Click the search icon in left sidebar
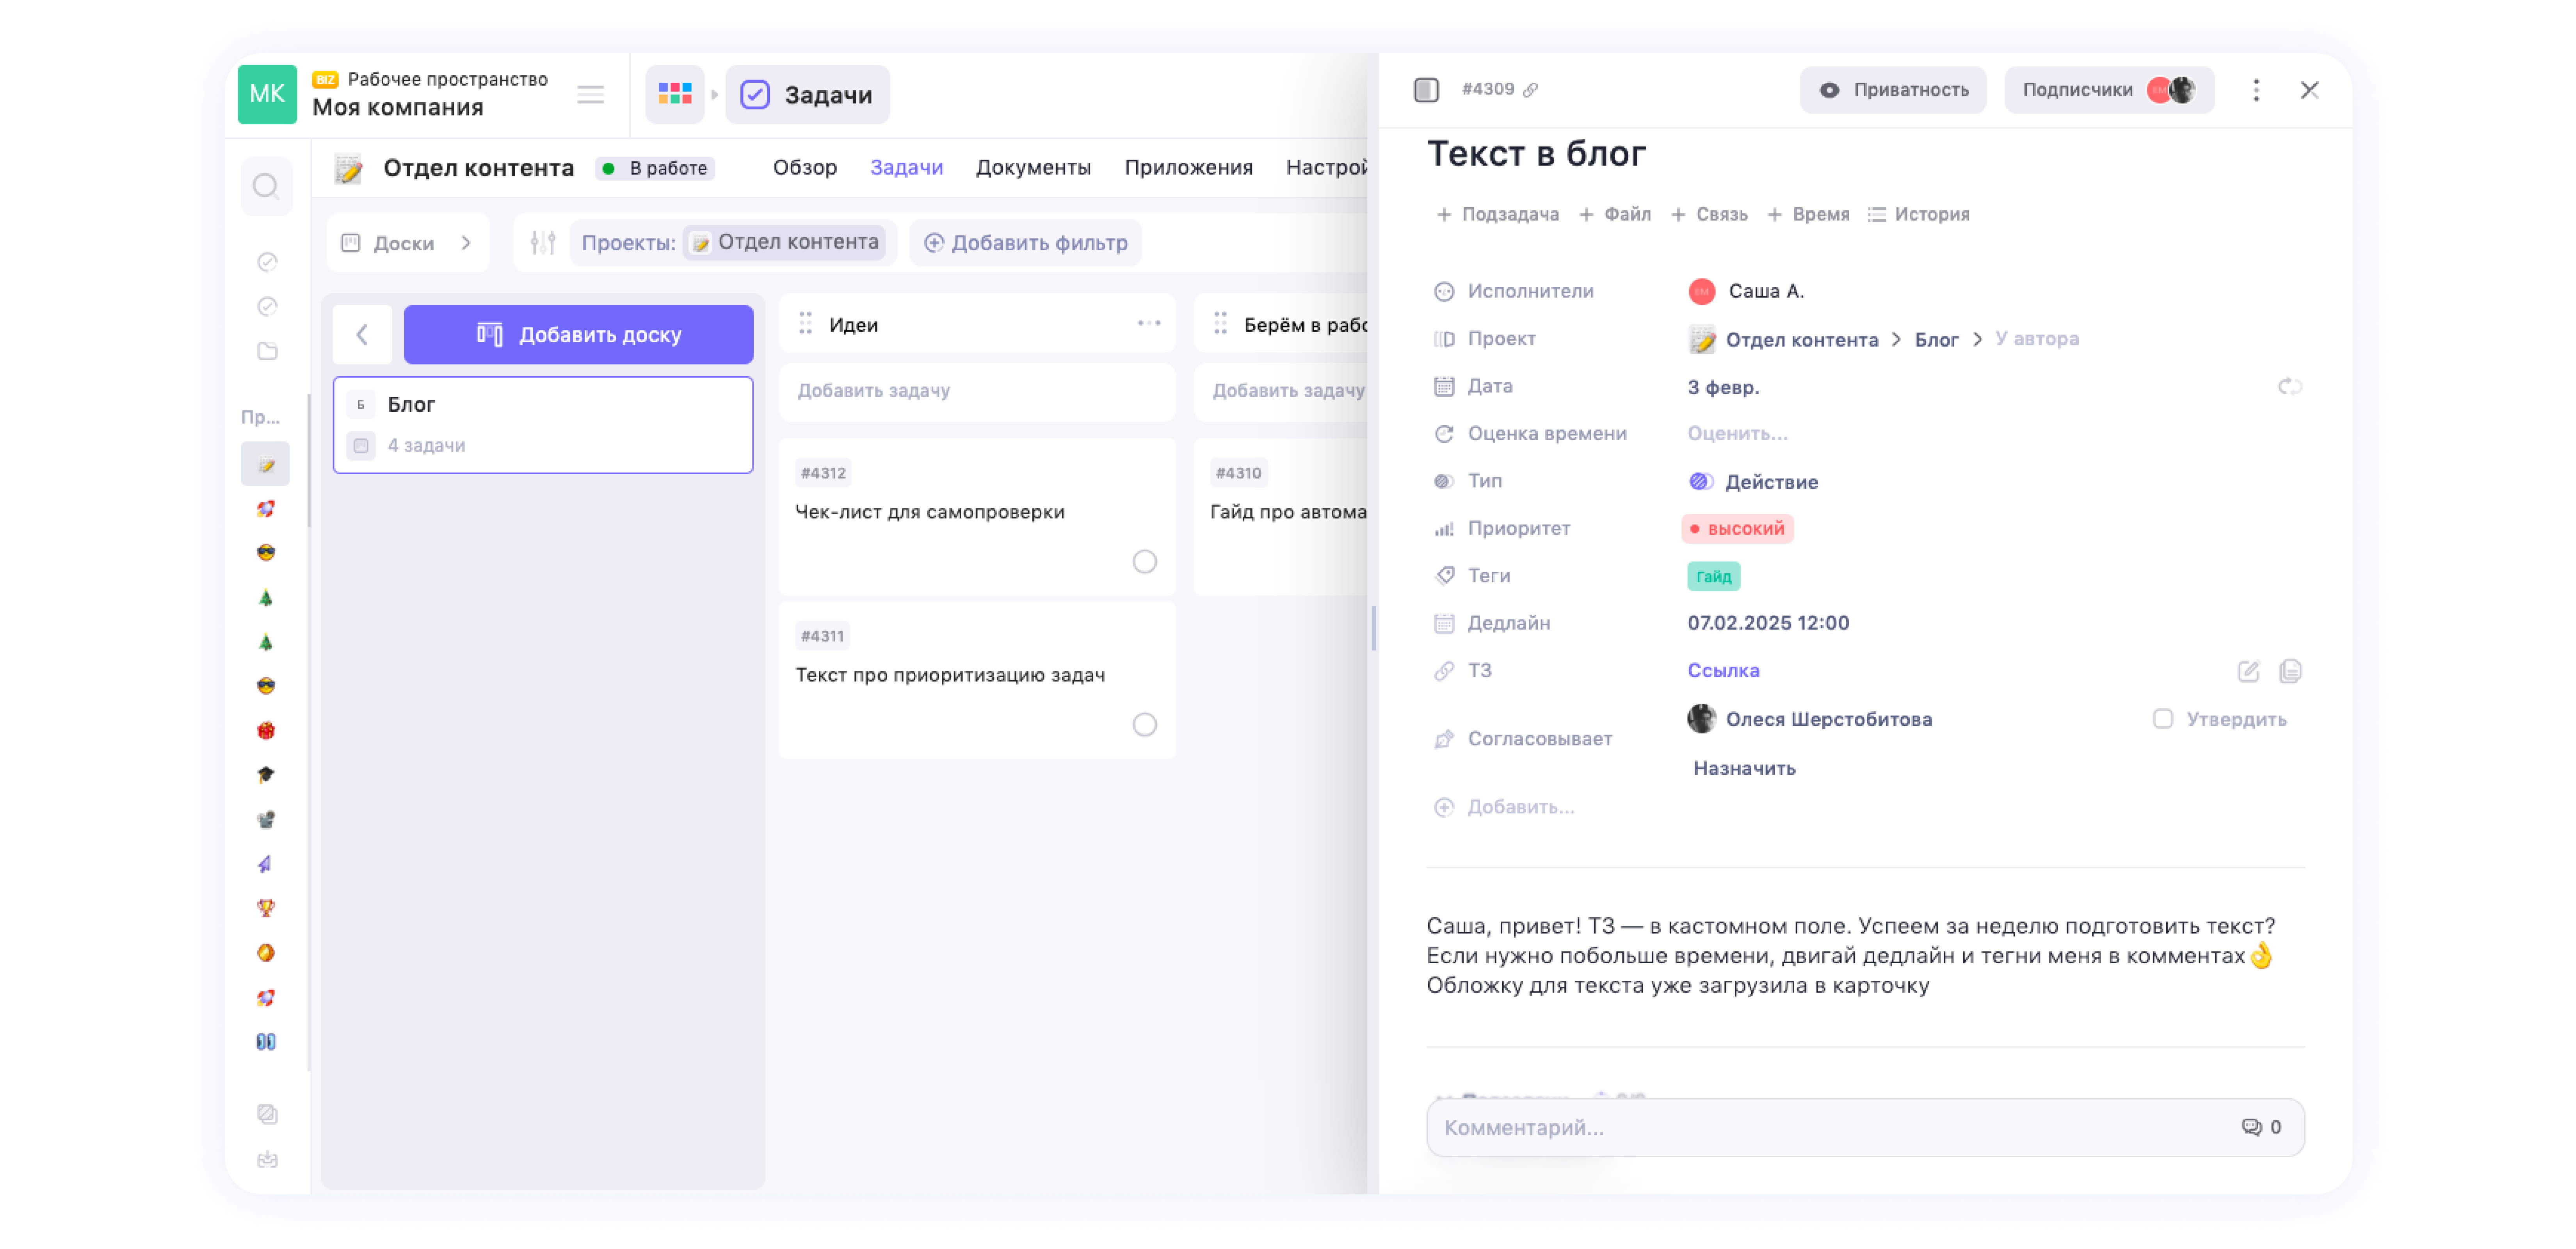 (x=265, y=186)
